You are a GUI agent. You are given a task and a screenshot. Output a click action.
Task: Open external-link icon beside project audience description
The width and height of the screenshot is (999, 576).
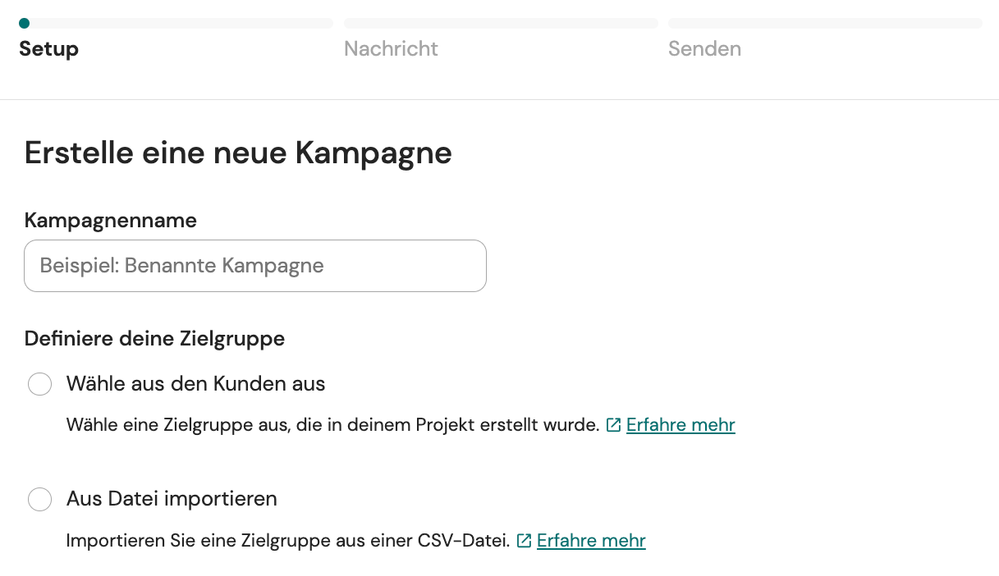[613, 425]
